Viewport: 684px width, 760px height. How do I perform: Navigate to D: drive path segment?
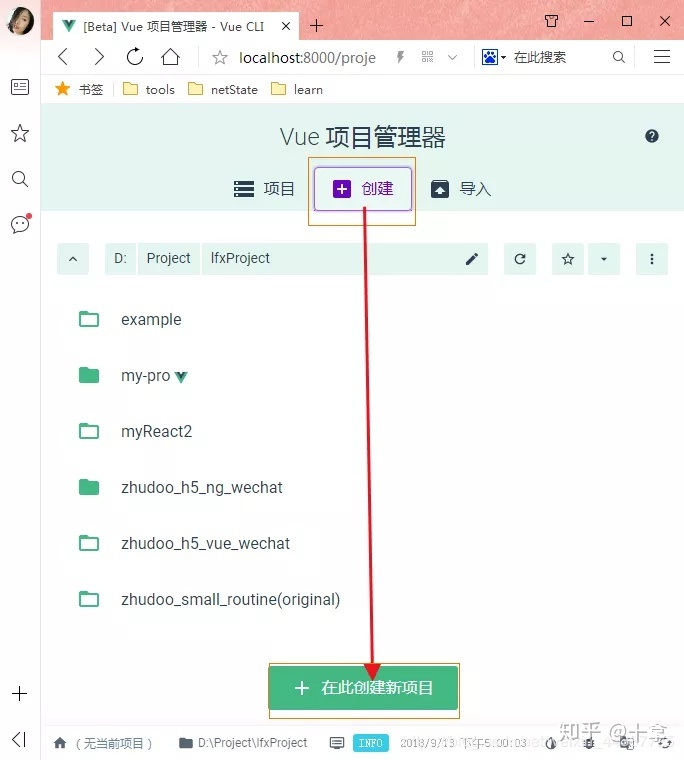[120, 259]
